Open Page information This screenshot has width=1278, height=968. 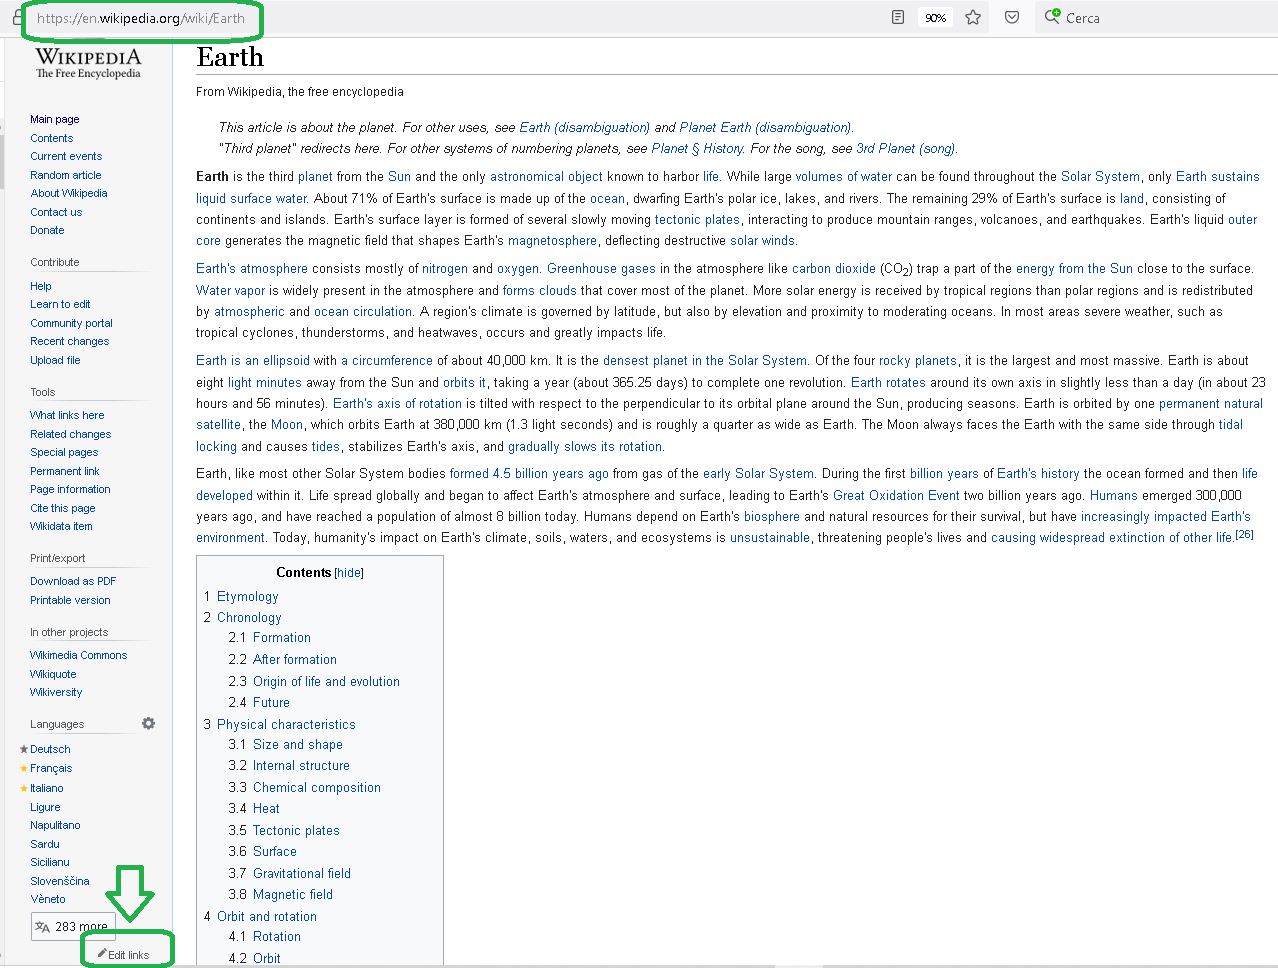[x=70, y=489]
